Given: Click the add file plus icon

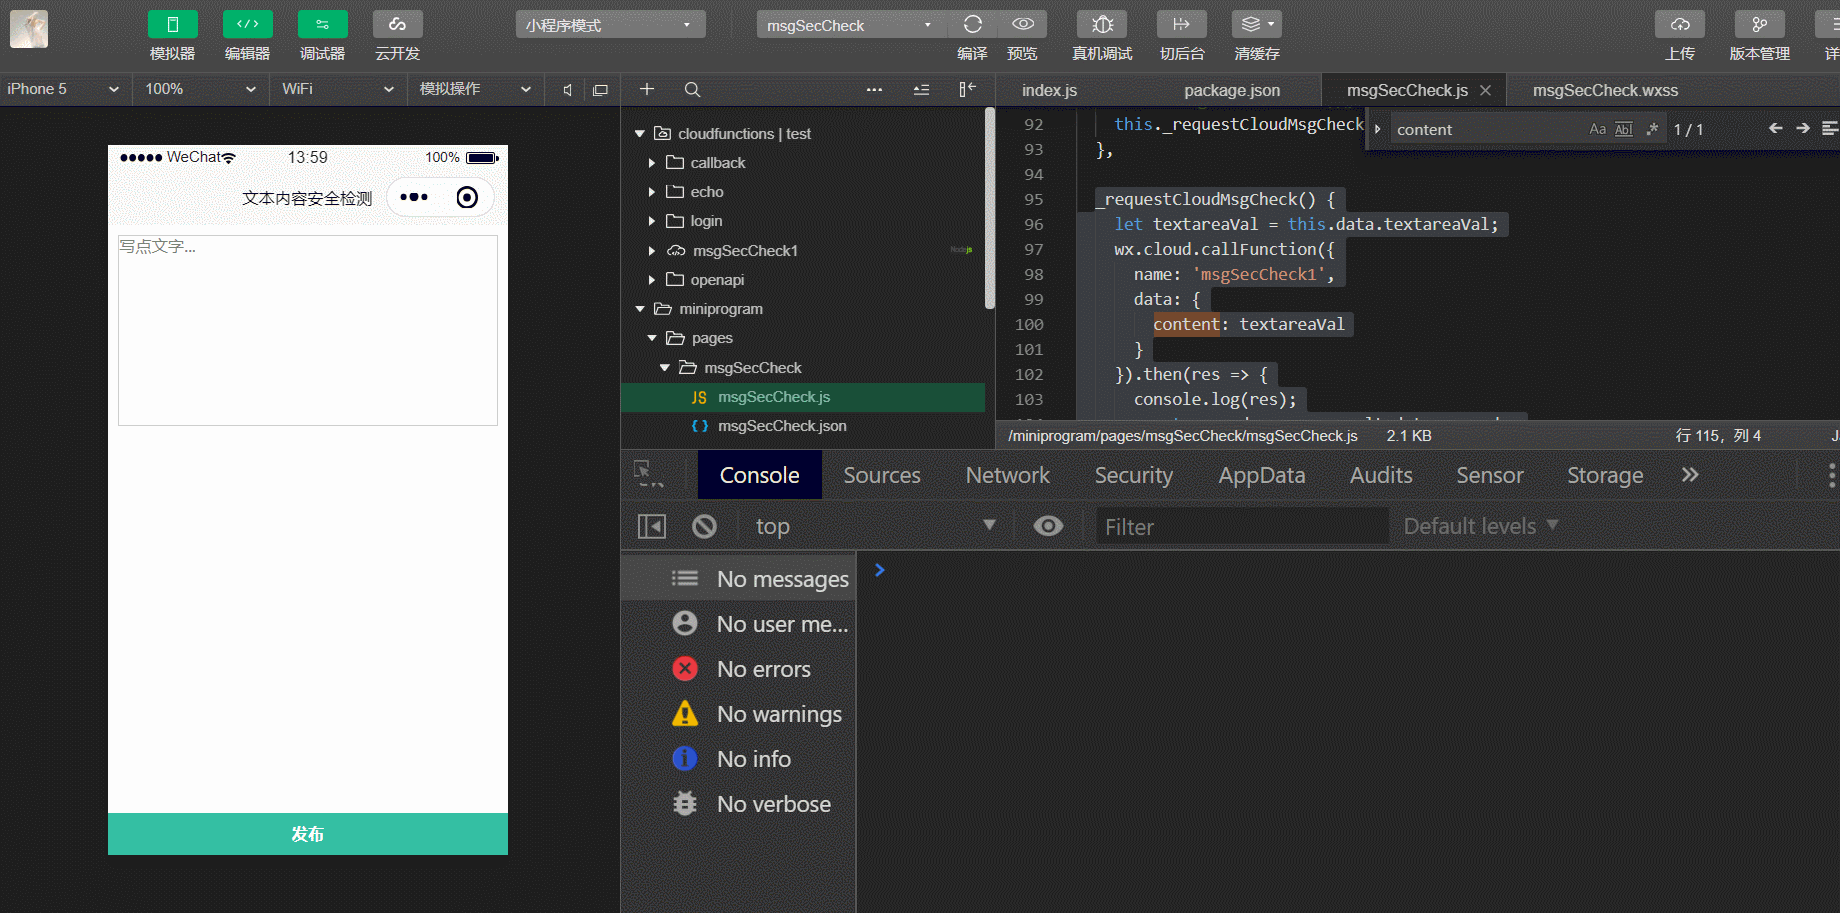Looking at the screenshot, I should (x=647, y=89).
